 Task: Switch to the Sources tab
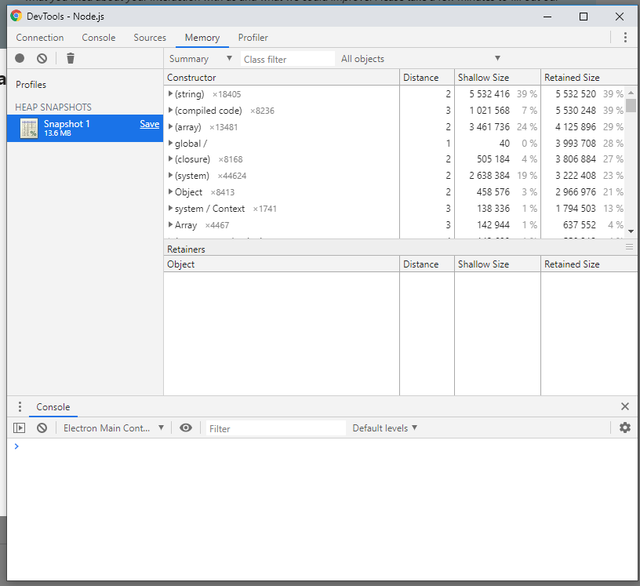point(150,38)
